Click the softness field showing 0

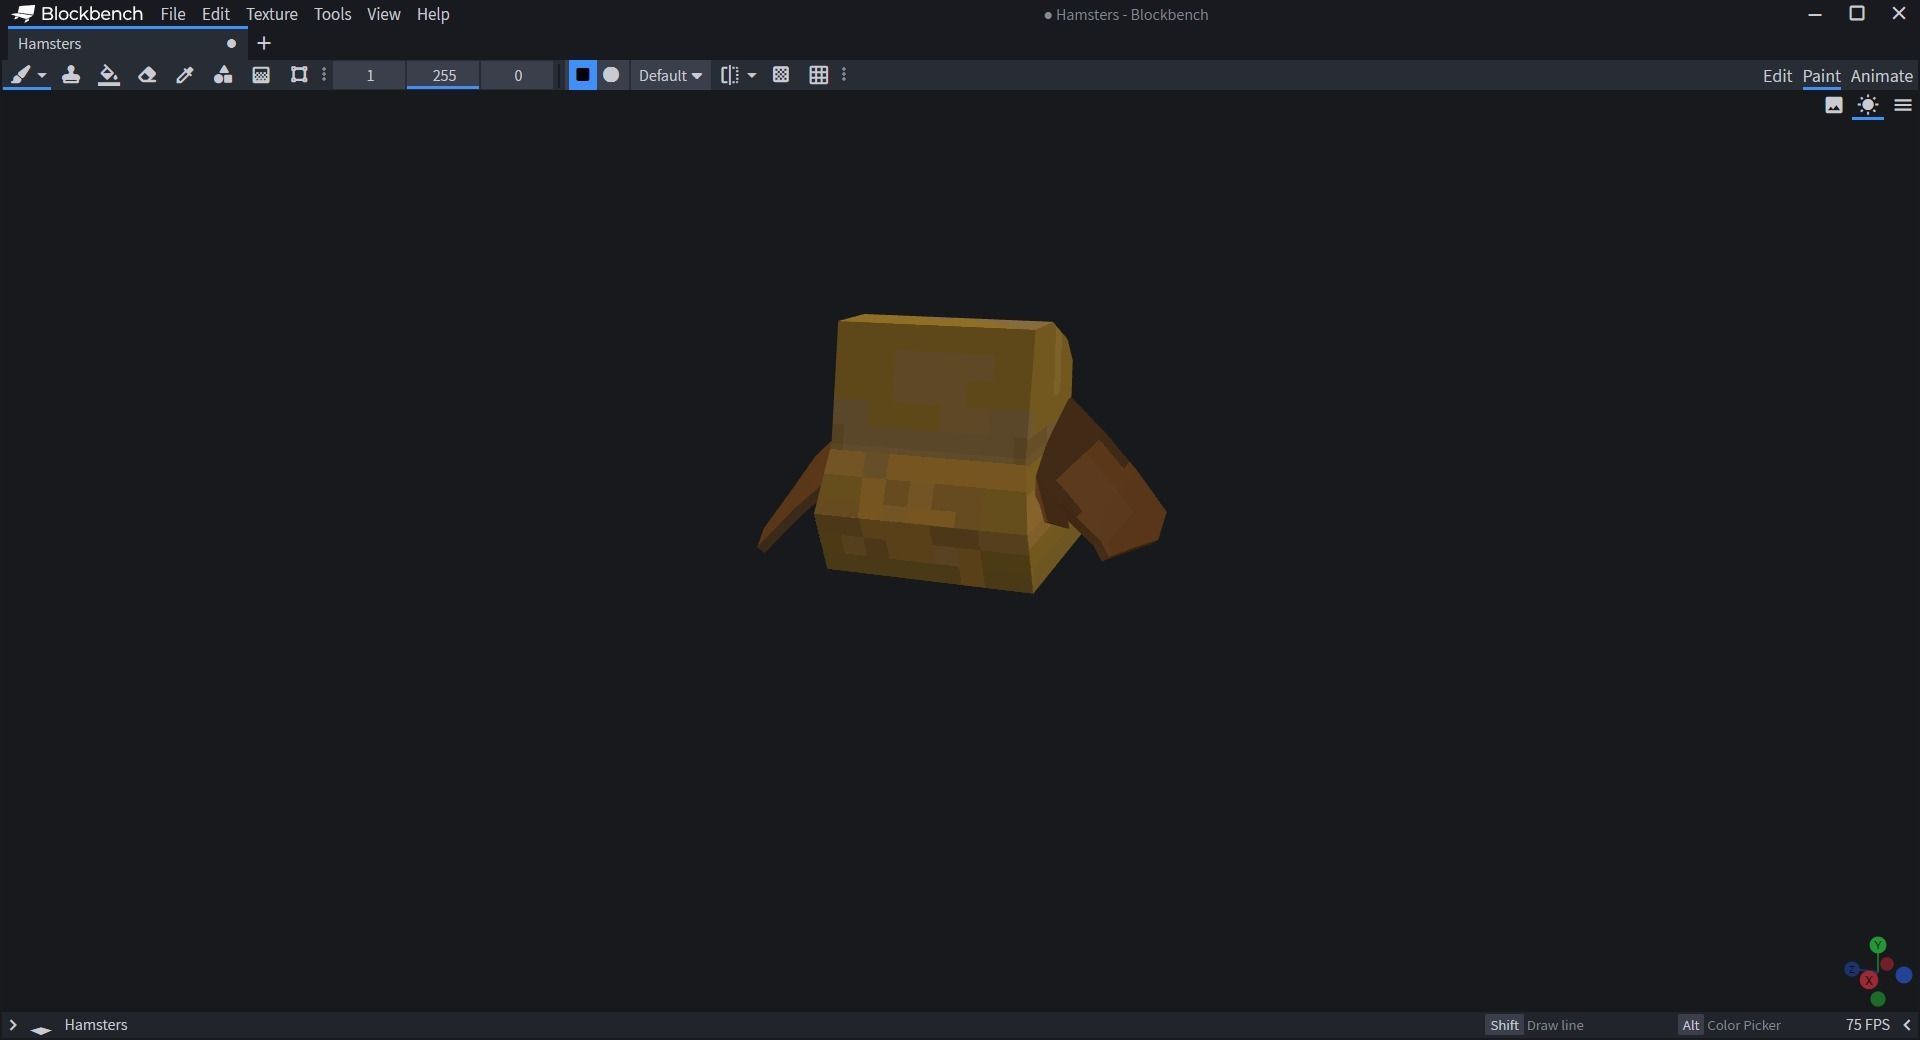[518, 75]
